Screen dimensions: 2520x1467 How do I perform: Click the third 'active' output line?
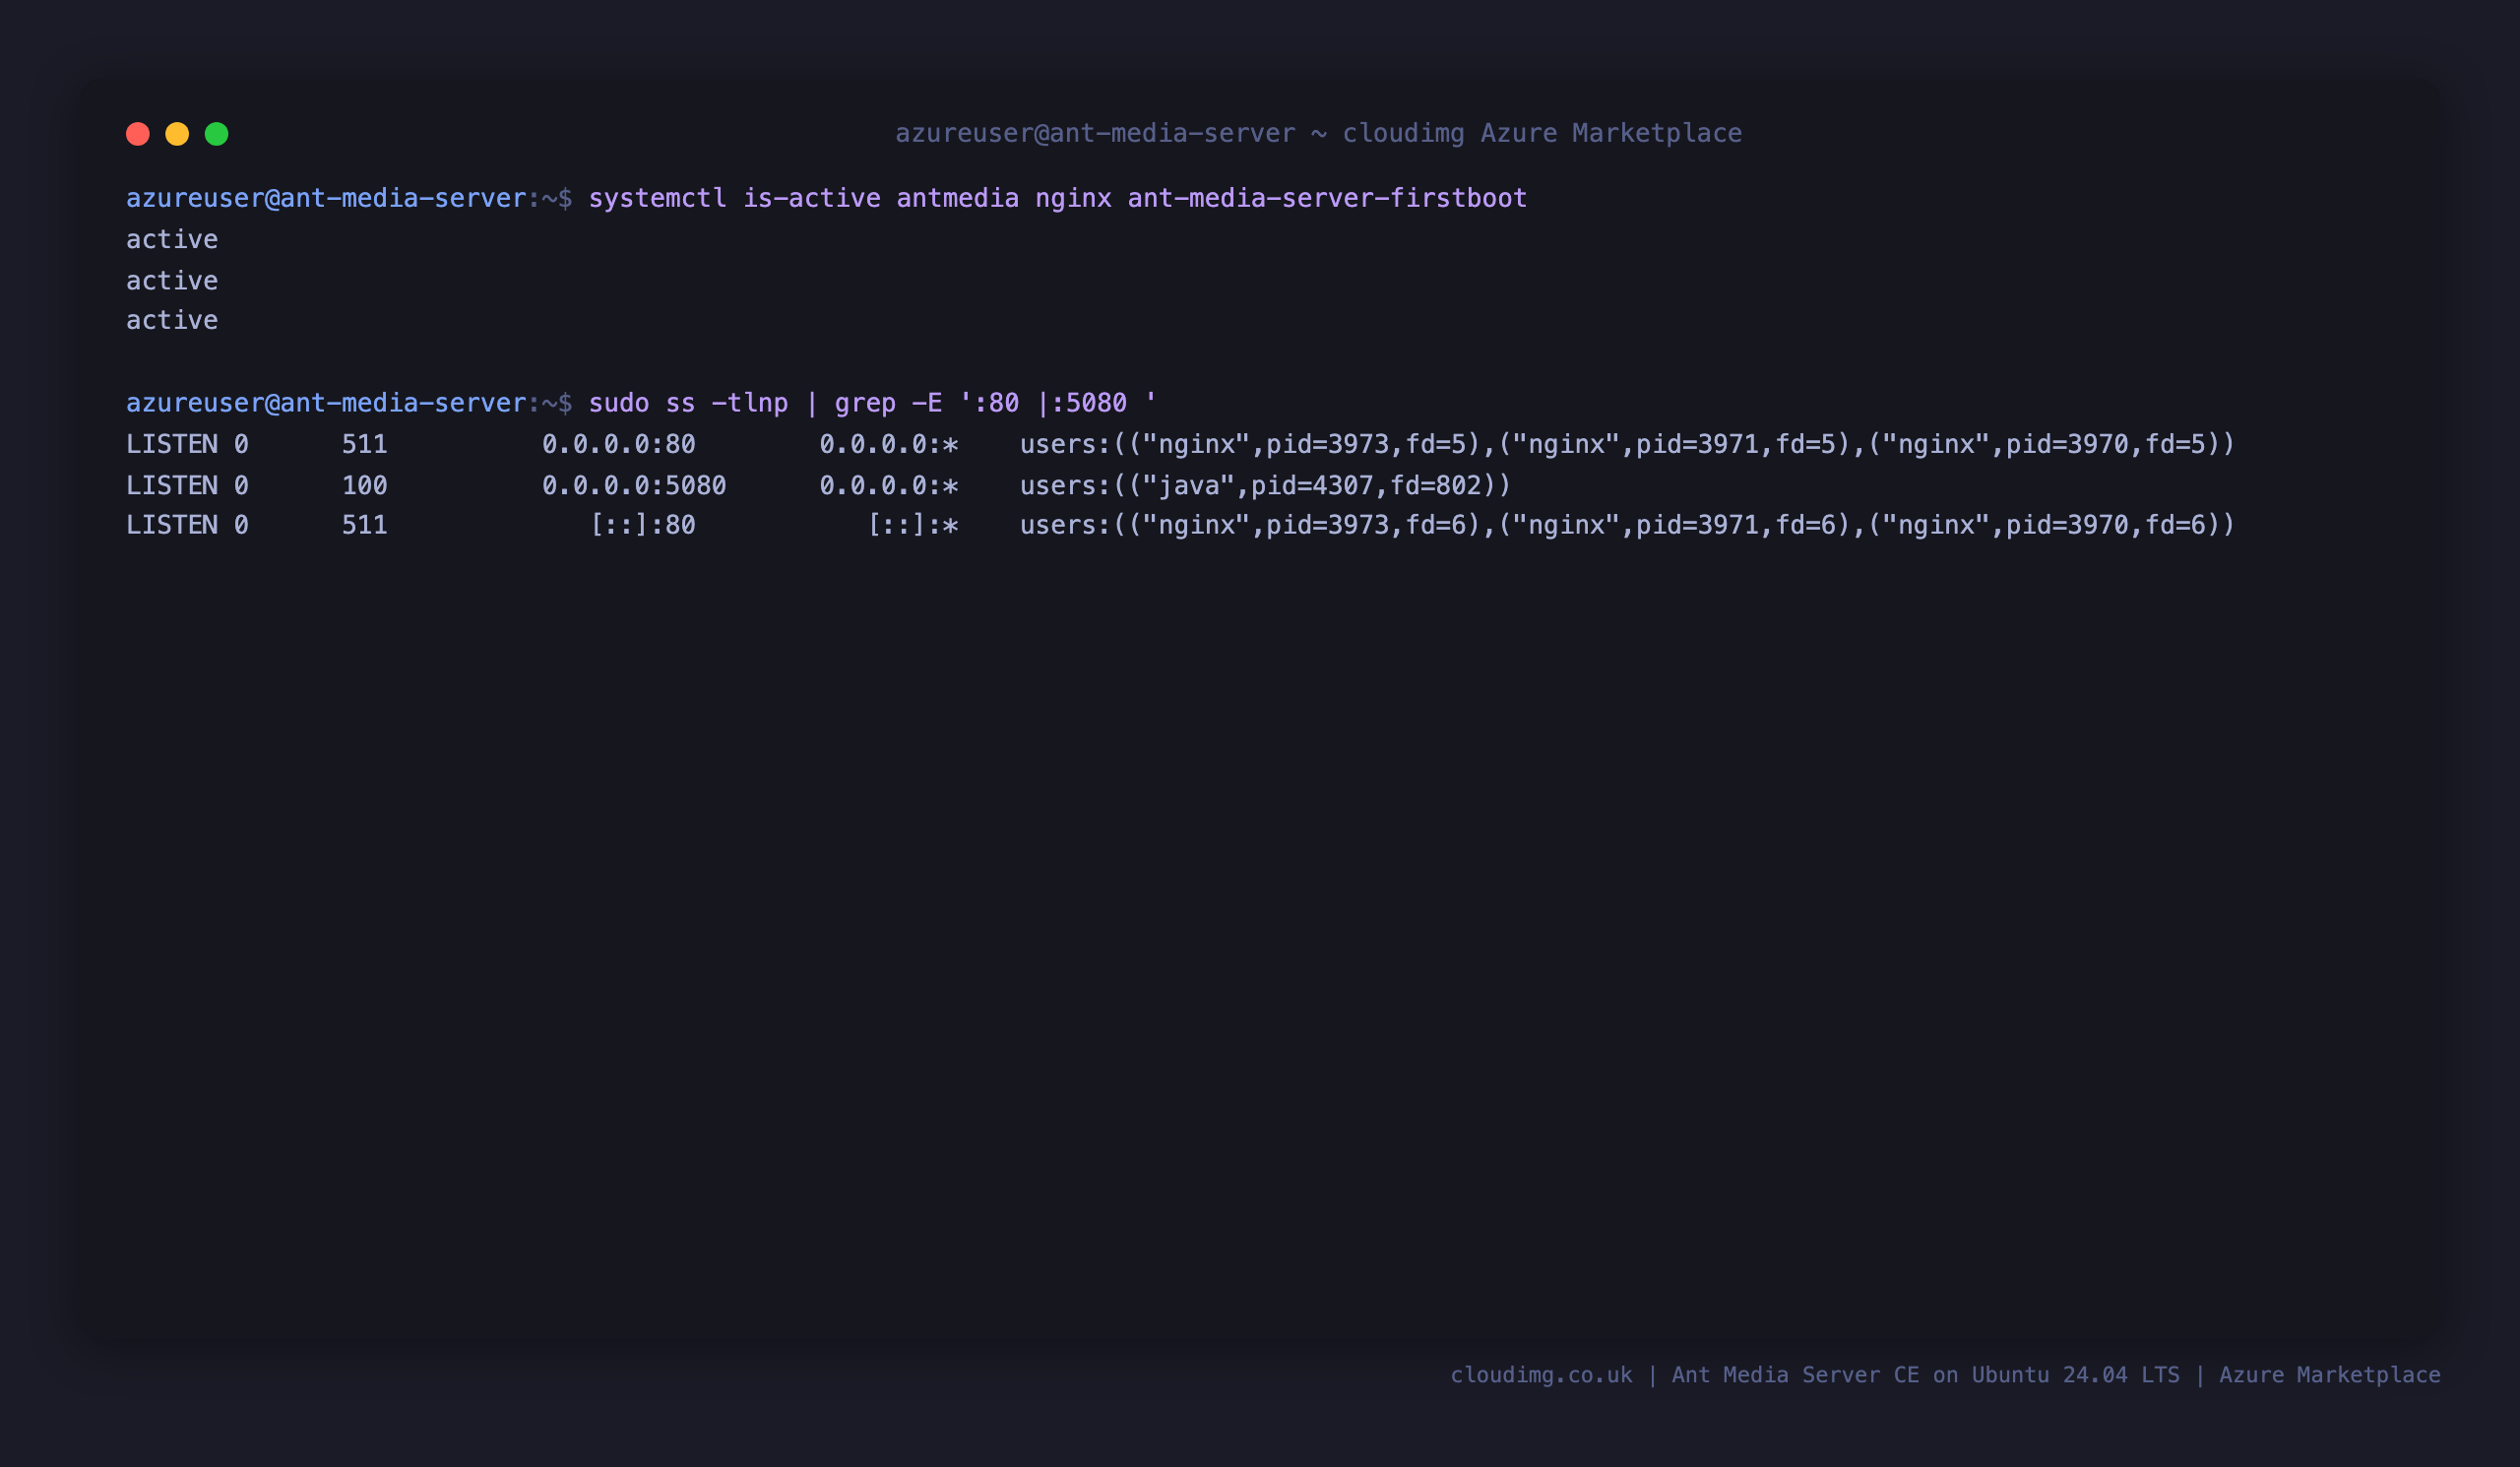(172, 320)
